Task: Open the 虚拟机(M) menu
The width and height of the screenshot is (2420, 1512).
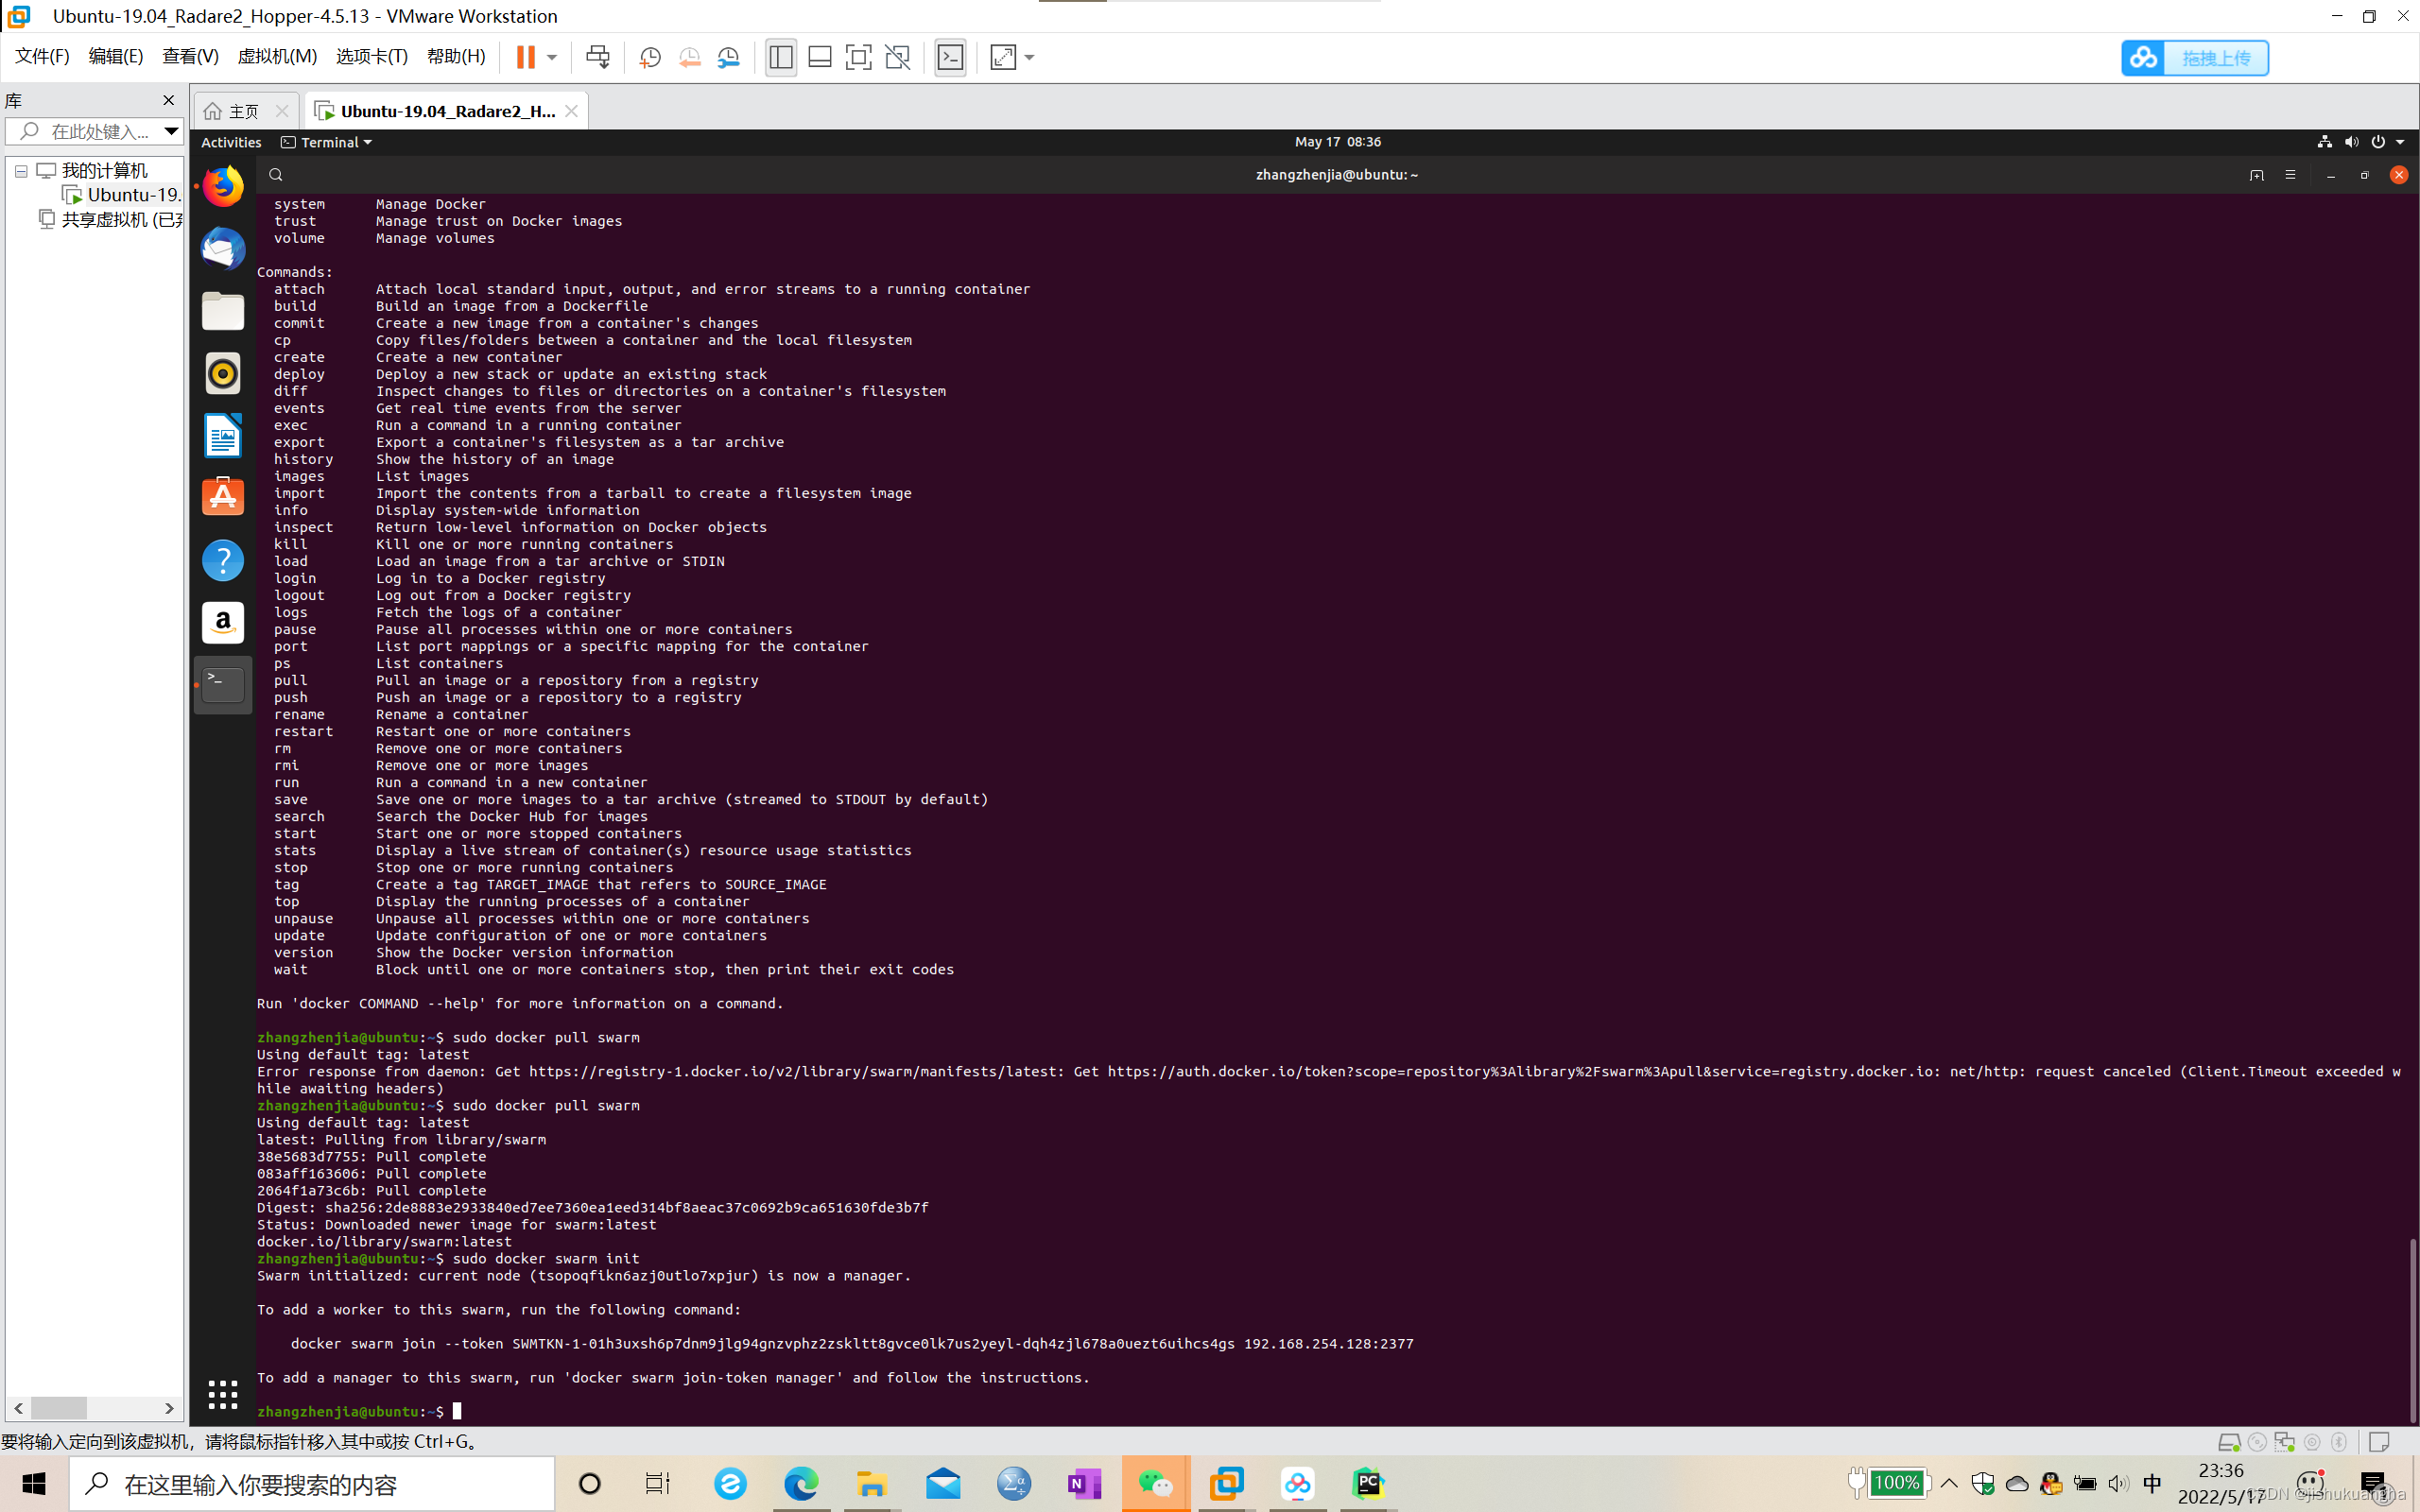Action: 277,56
